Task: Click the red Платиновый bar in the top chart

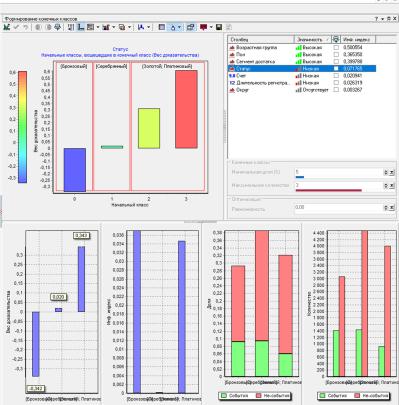Action: pyautogui.click(x=186, y=109)
